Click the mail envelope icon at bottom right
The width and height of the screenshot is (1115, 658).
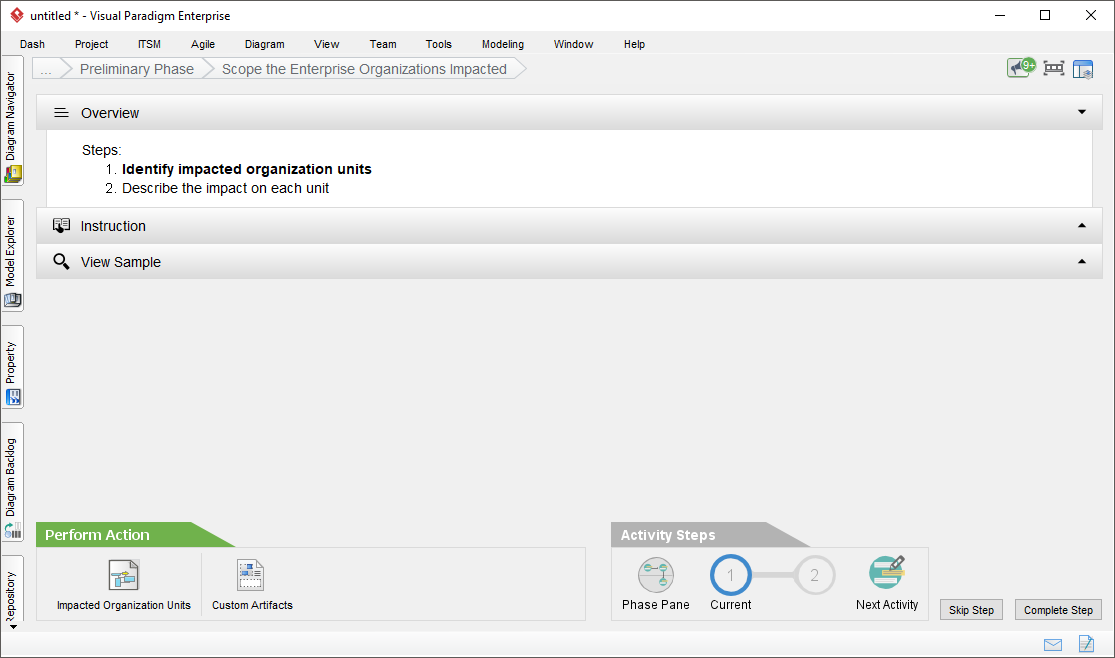pyautogui.click(x=1052, y=645)
